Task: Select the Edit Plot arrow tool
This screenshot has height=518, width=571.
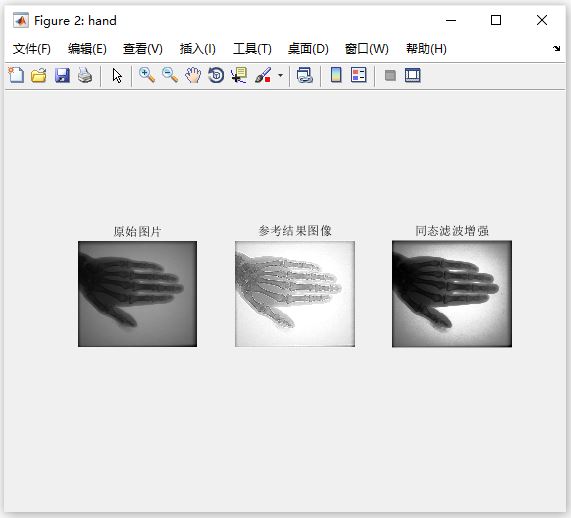Action: point(117,76)
